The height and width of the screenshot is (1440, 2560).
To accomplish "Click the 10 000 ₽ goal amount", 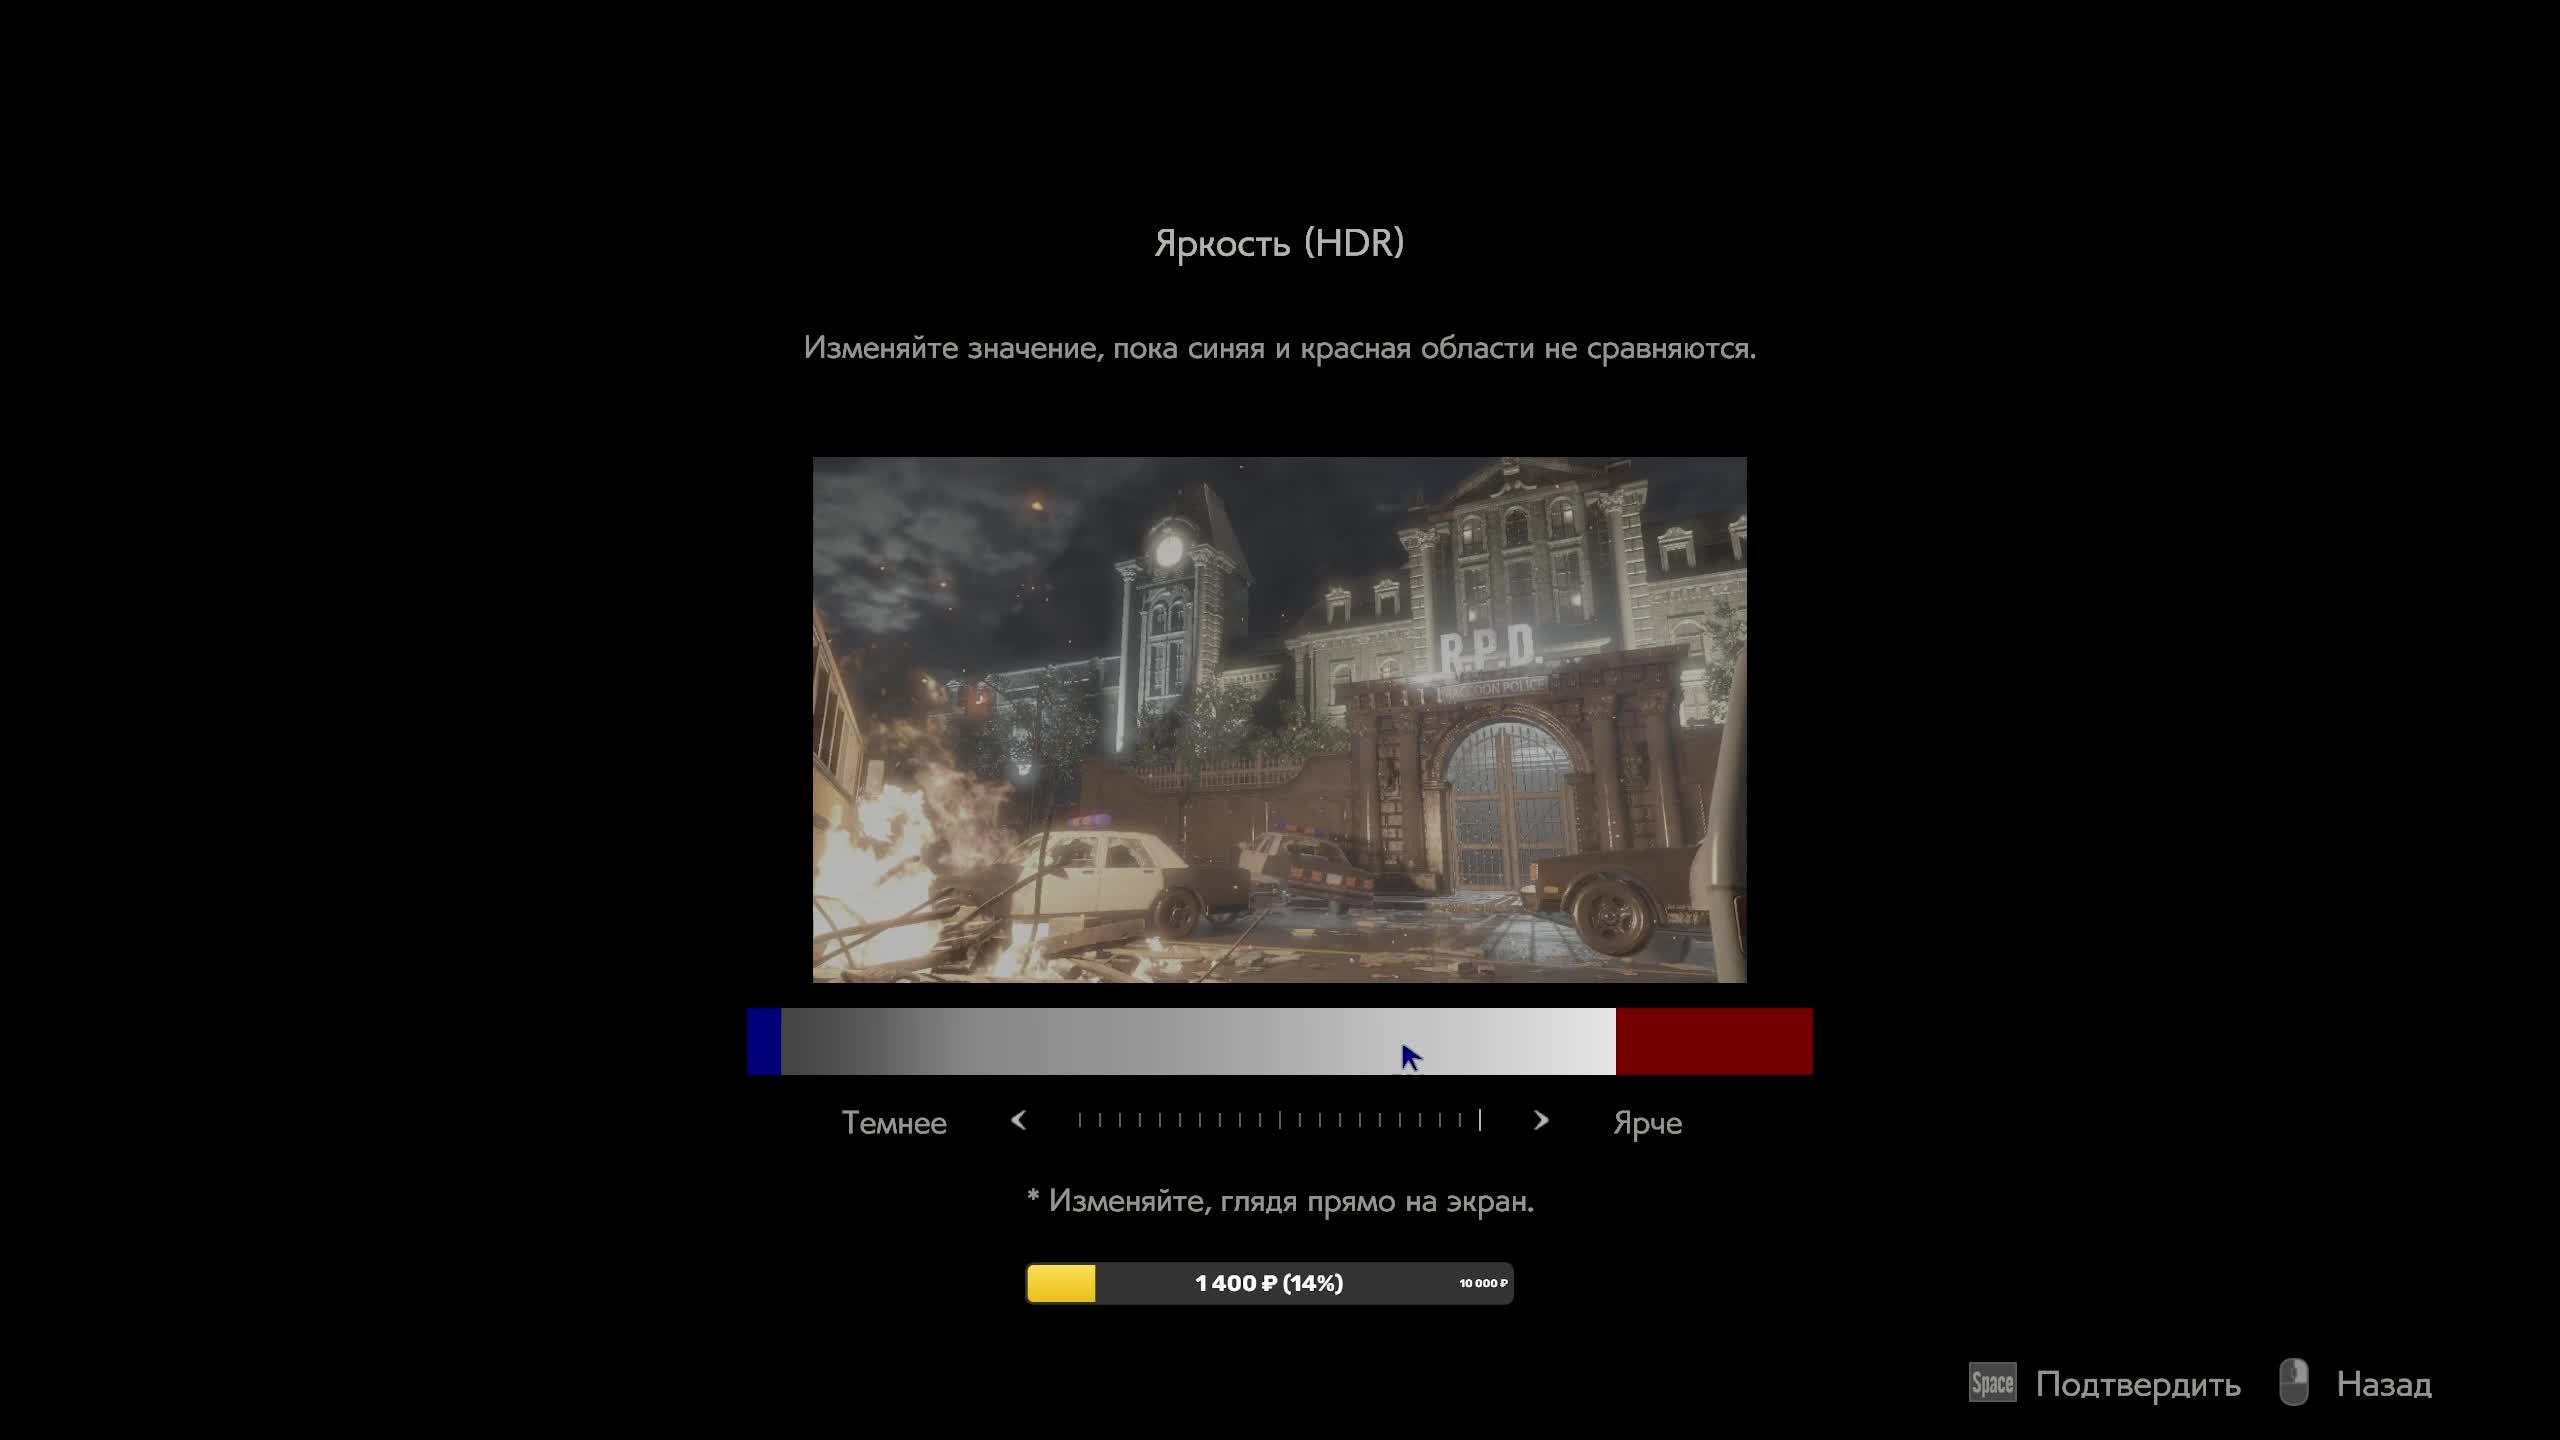I will (1483, 1283).
